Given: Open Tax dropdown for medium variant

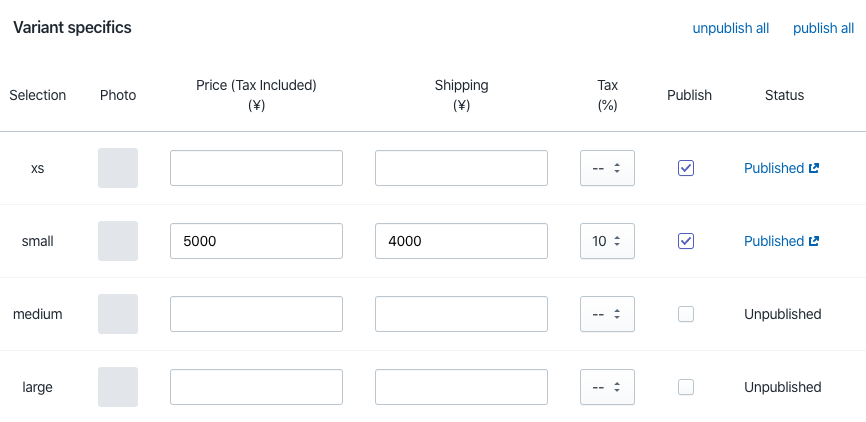Looking at the screenshot, I should (607, 314).
